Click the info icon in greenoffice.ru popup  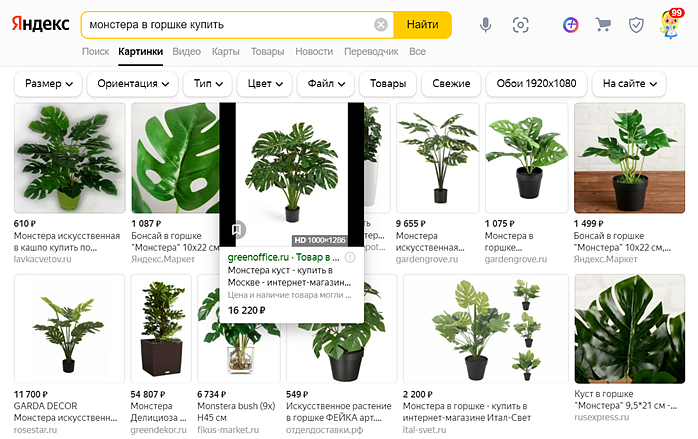[x=350, y=257]
